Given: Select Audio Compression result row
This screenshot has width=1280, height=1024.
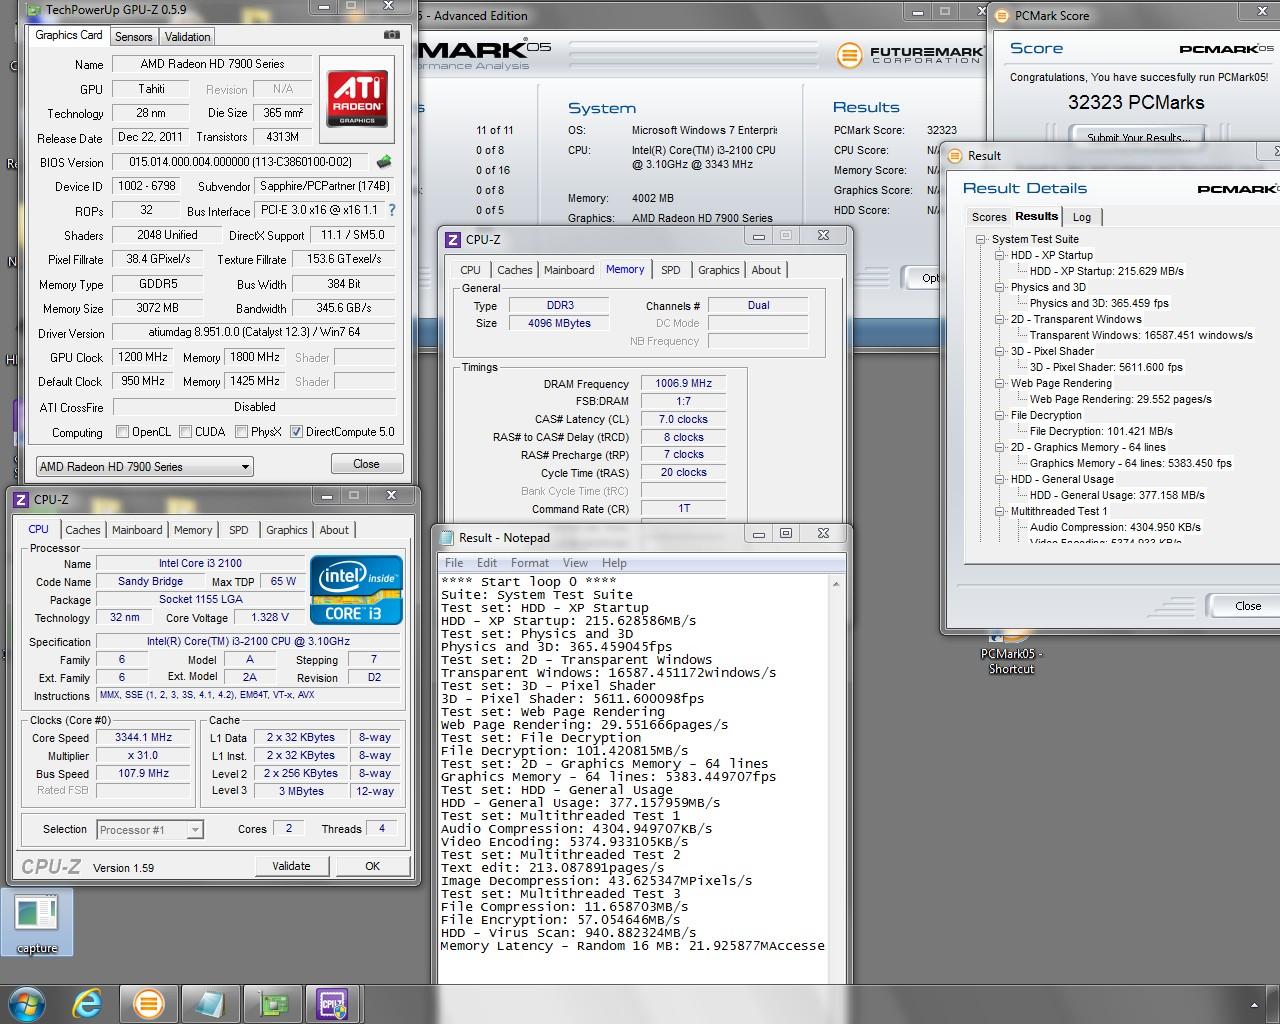Looking at the screenshot, I should coord(1115,527).
